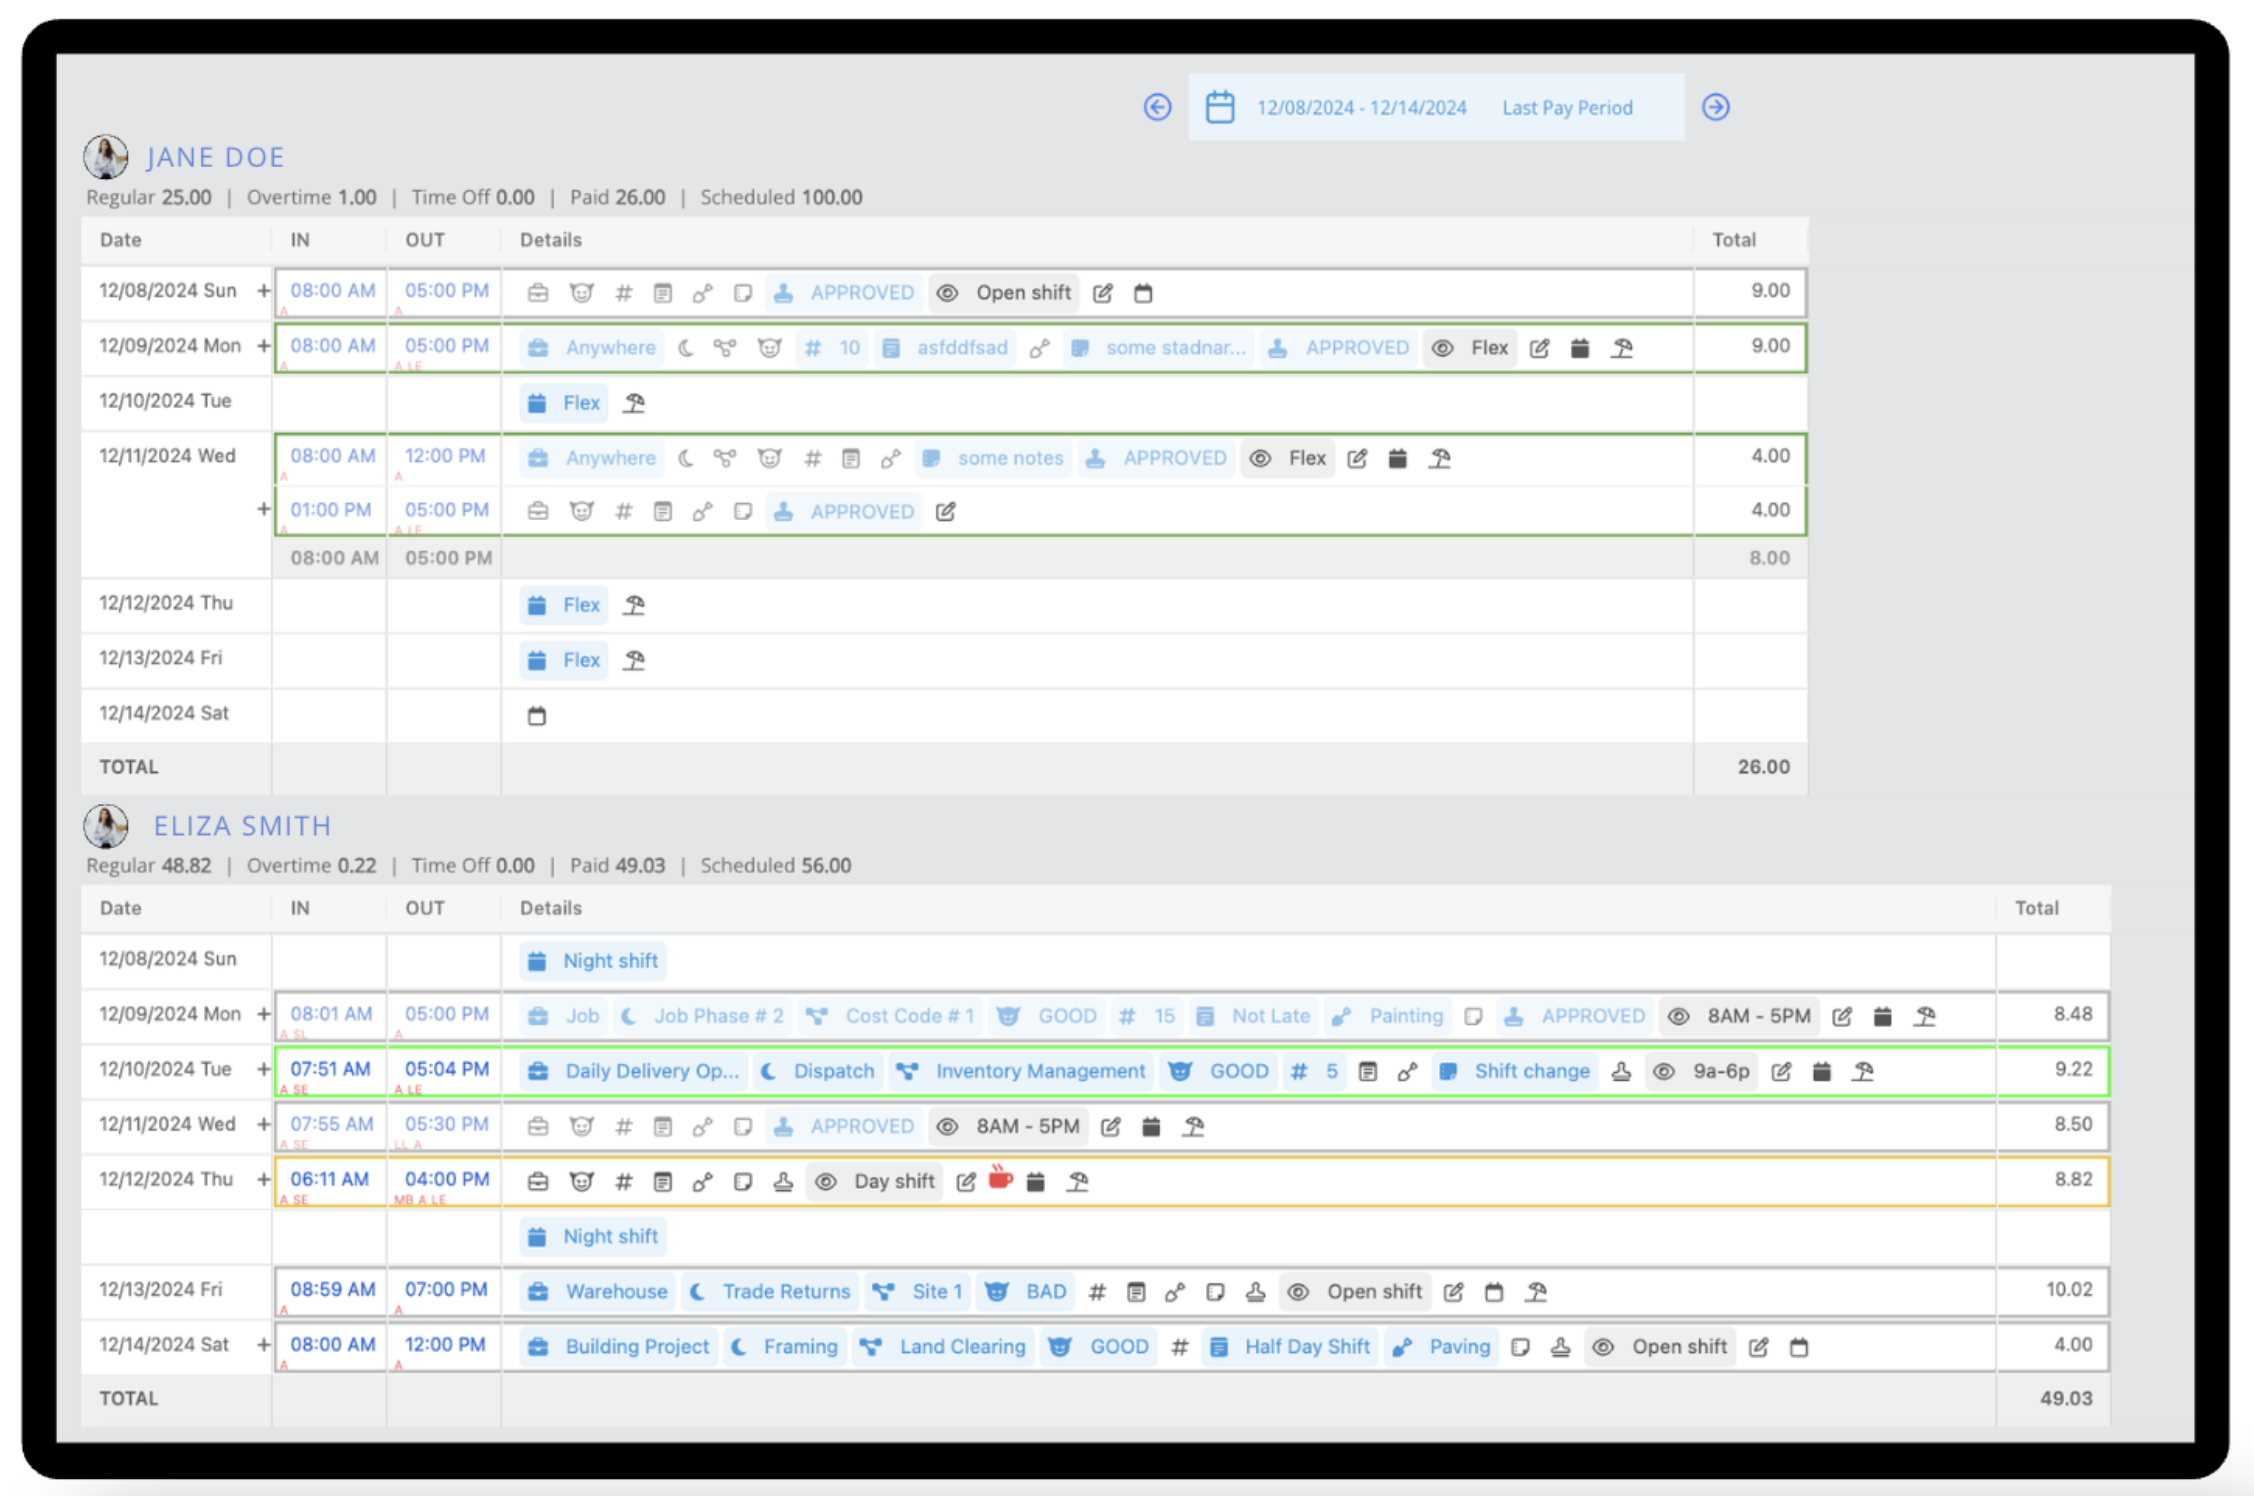Click the calendar icon on the empty 12/14 Sat row
The image size is (2254, 1496).
(x=536, y=715)
